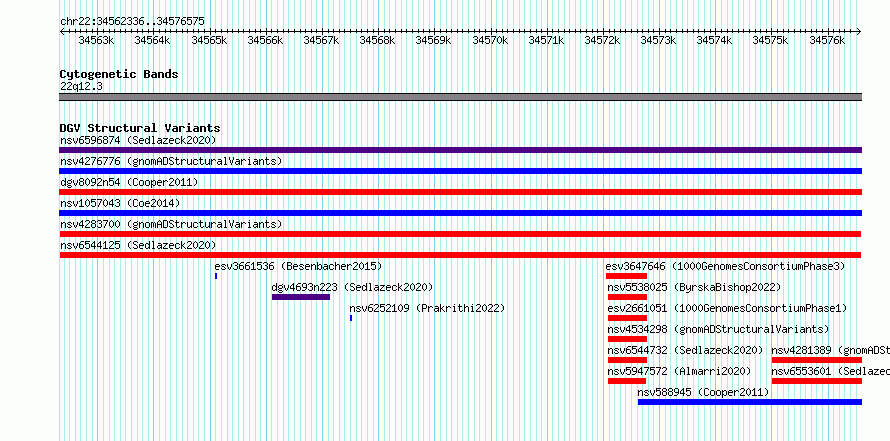This screenshot has height=441, width=890.
Task: Select the red nsv4281389 variant bar
Action: [x=817, y=360]
